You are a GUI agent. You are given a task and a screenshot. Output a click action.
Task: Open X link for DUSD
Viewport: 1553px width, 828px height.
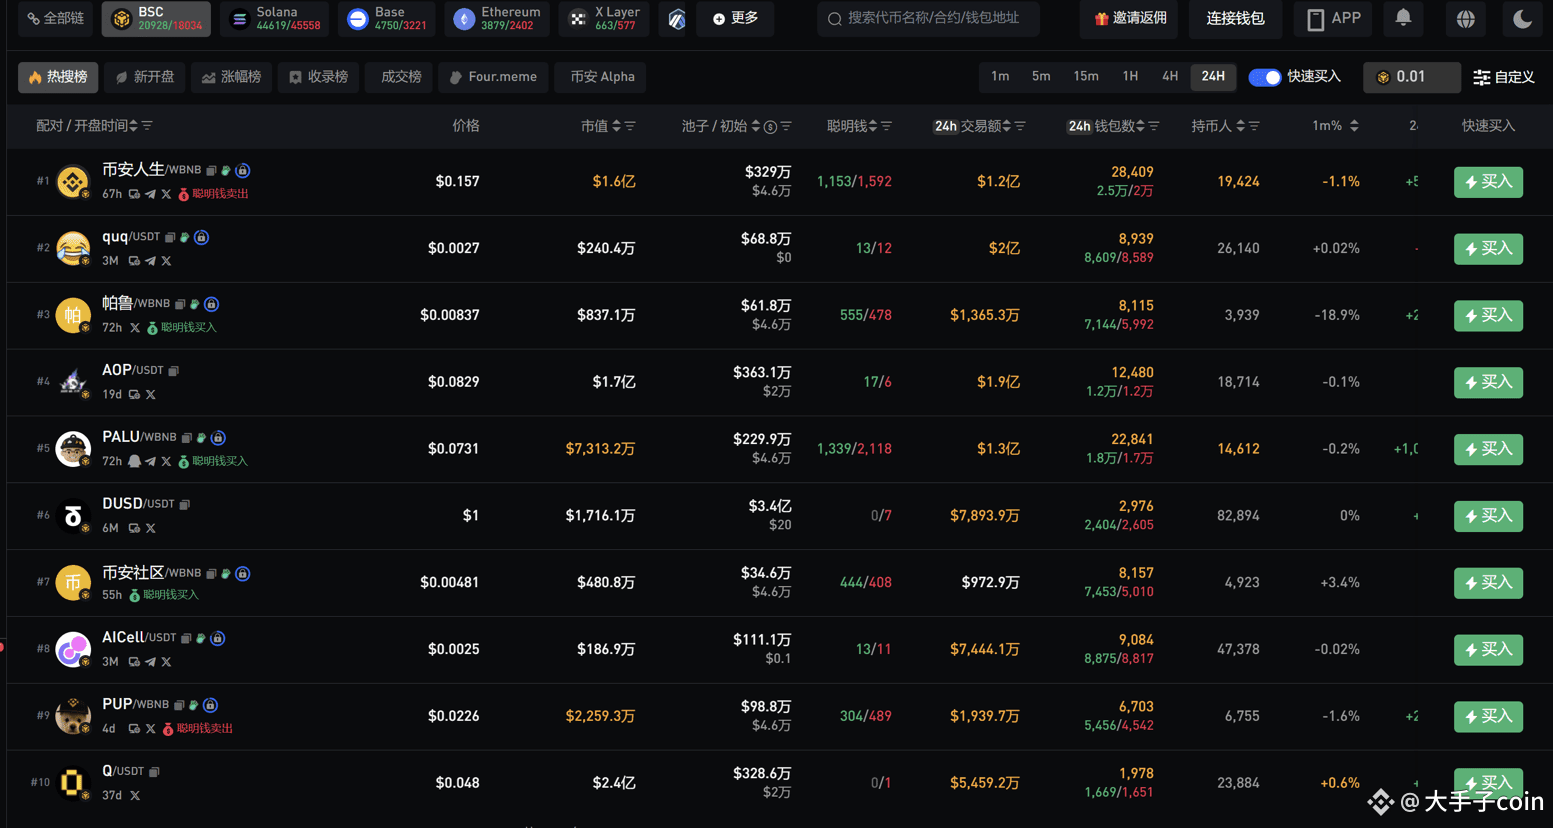click(150, 528)
